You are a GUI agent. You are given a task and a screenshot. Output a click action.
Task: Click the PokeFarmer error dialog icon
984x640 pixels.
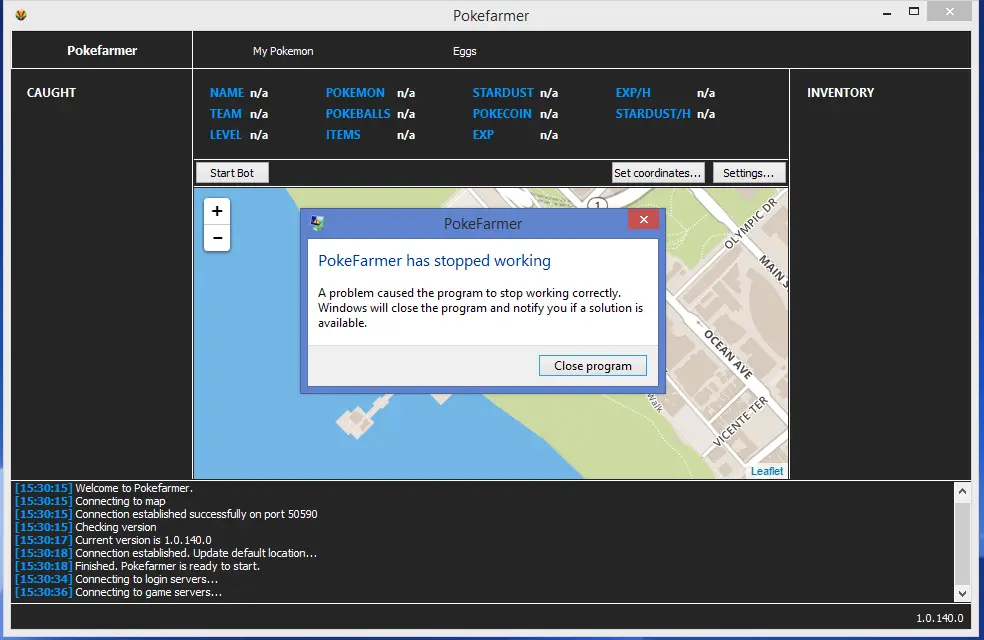318,223
